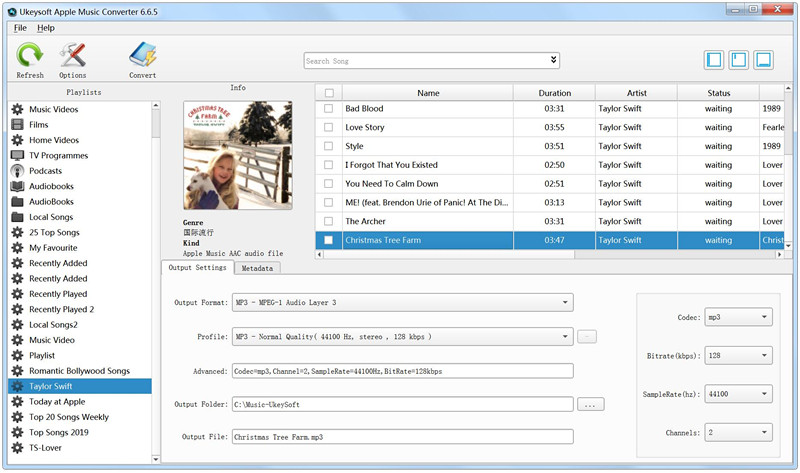Switch to the middle layout view icon
The width and height of the screenshot is (800, 473).
coord(738,60)
